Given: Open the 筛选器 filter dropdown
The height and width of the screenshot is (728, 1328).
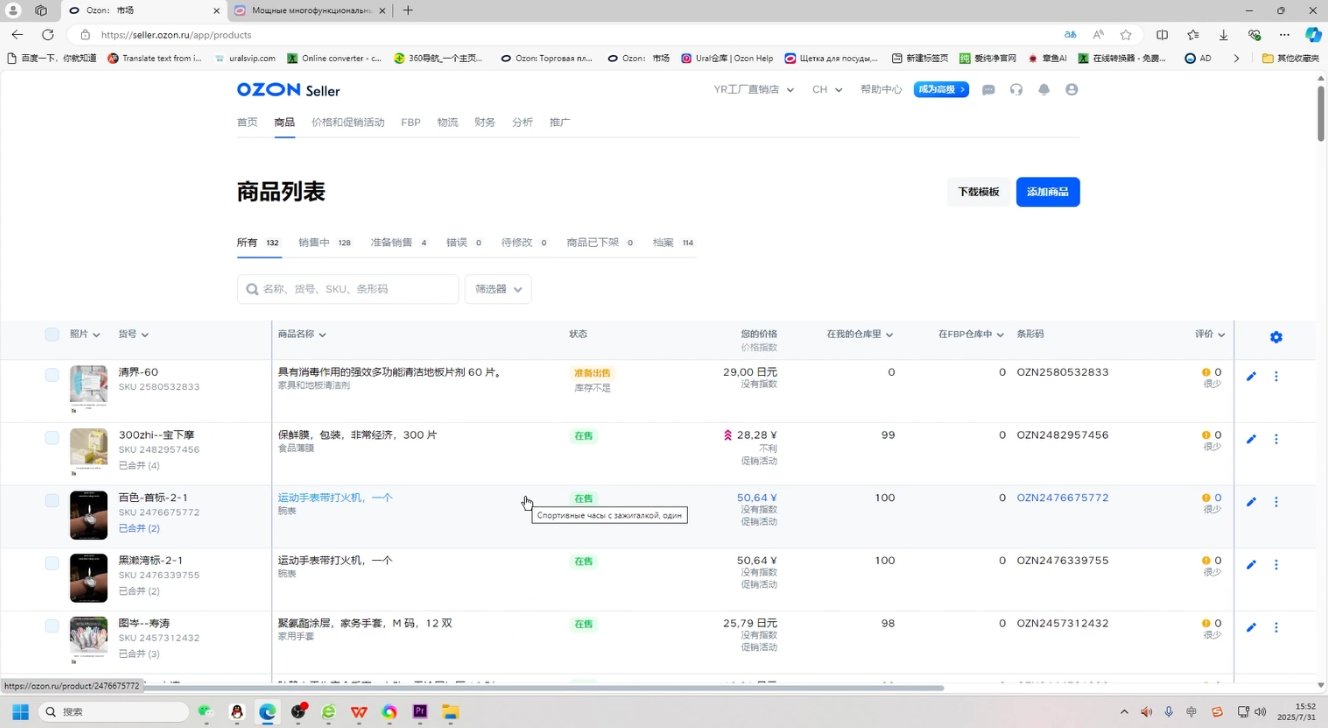Looking at the screenshot, I should pyautogui.click(x=497, y=288).
